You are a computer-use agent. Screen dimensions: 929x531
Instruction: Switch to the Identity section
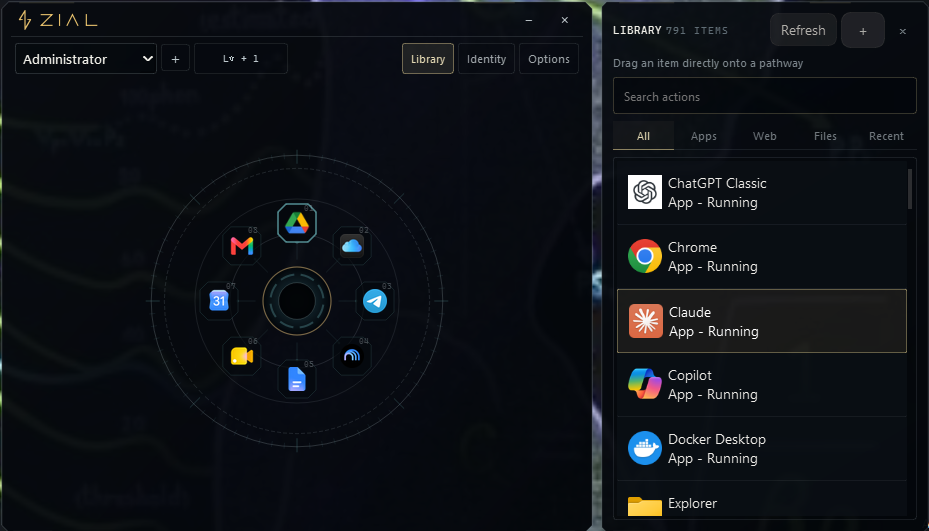click(x=486, y=59)
